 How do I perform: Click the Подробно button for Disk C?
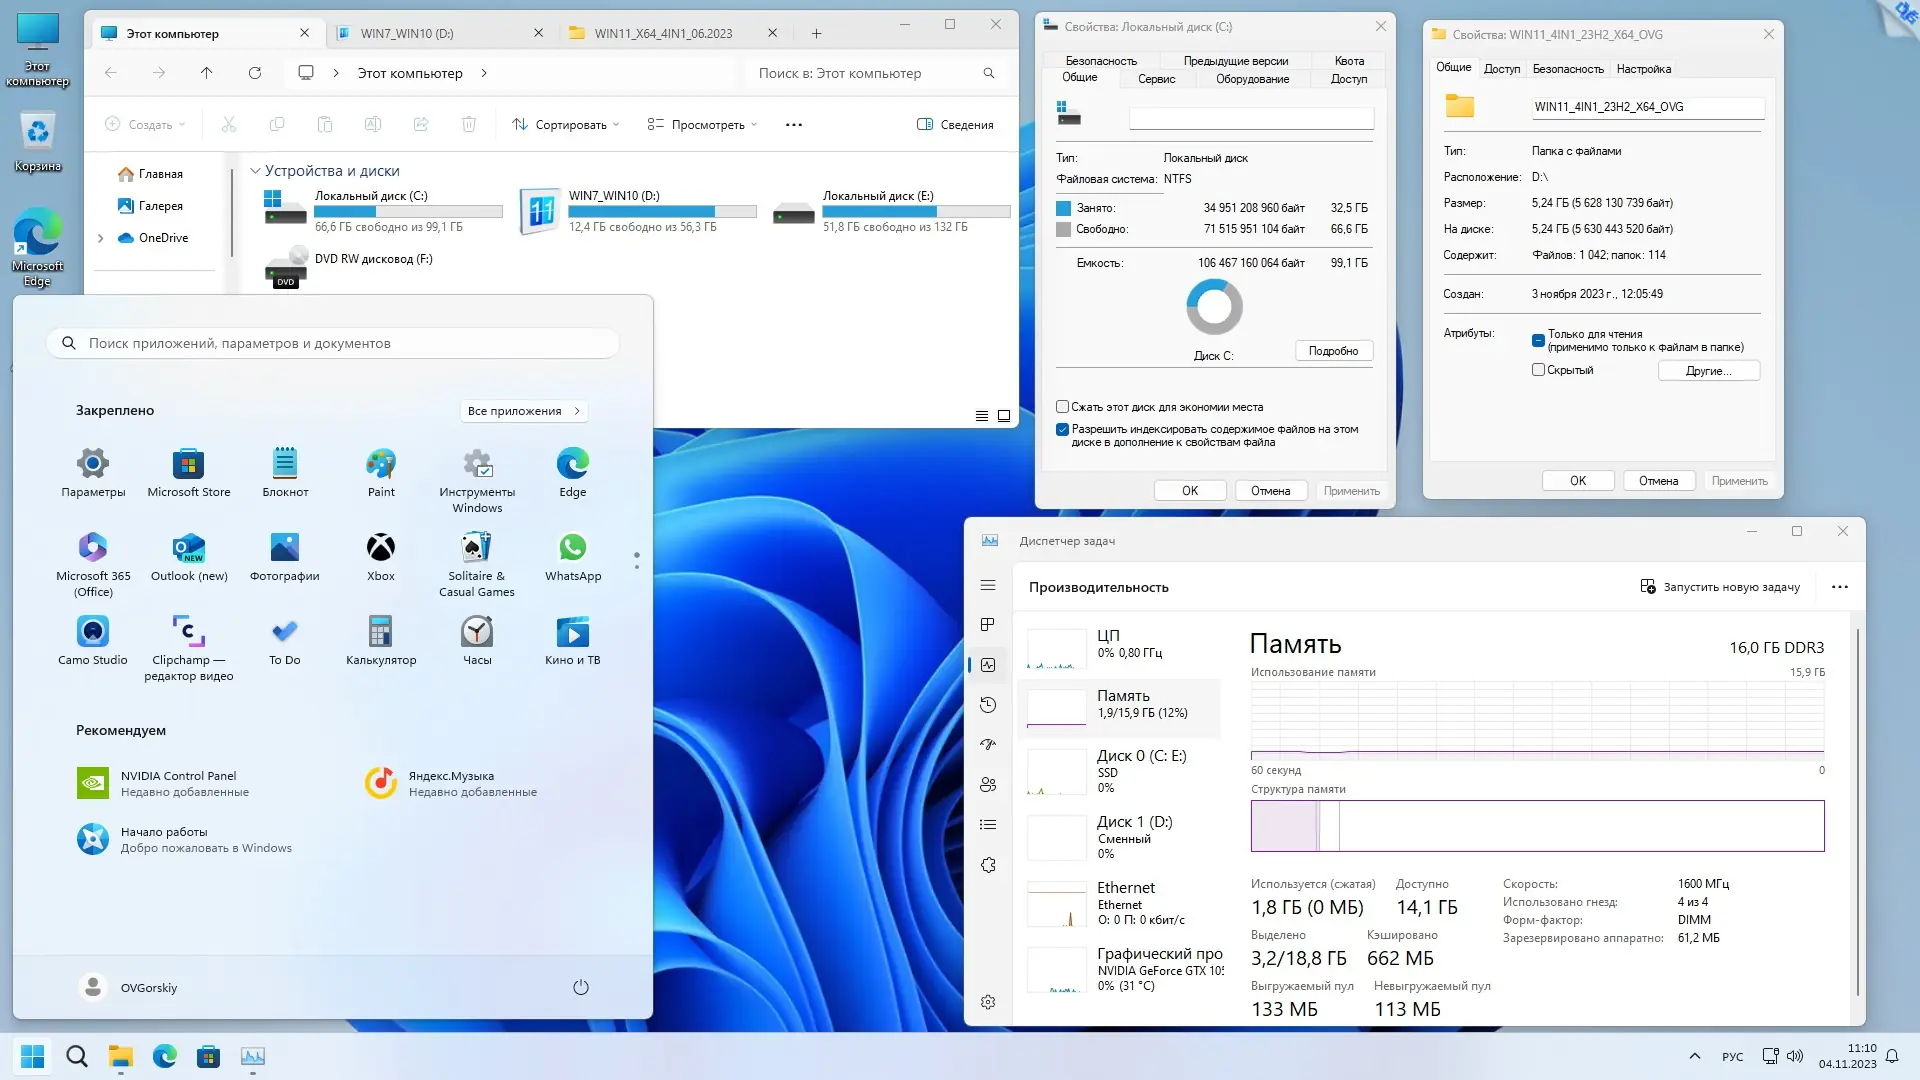coord(1333,351)
